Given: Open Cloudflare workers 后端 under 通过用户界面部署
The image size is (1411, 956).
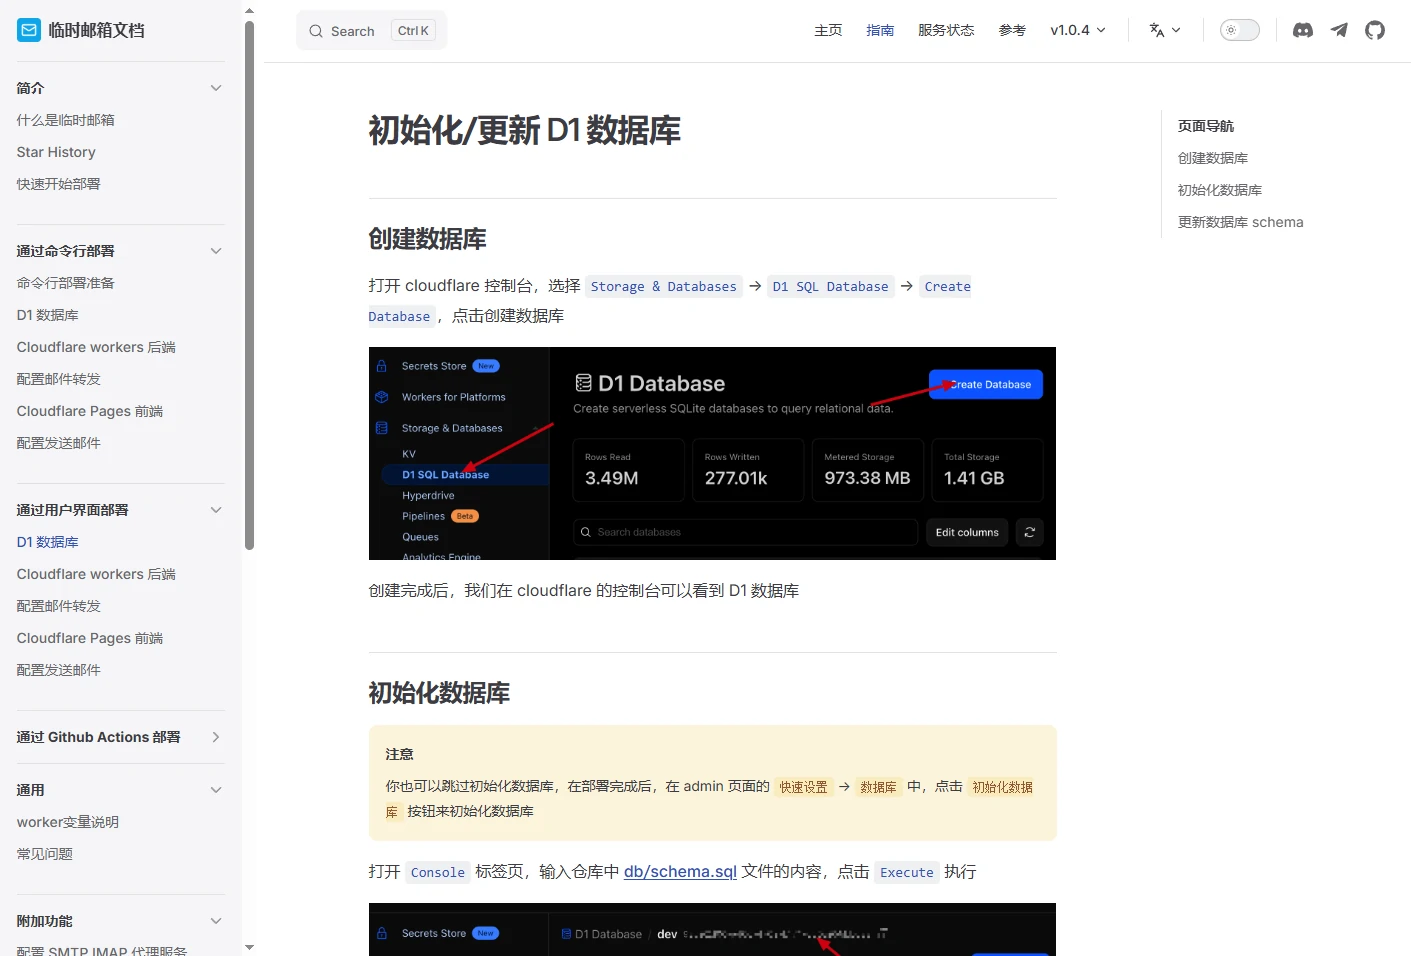Looking at the screenshot, I should click(x=96, y=574).
